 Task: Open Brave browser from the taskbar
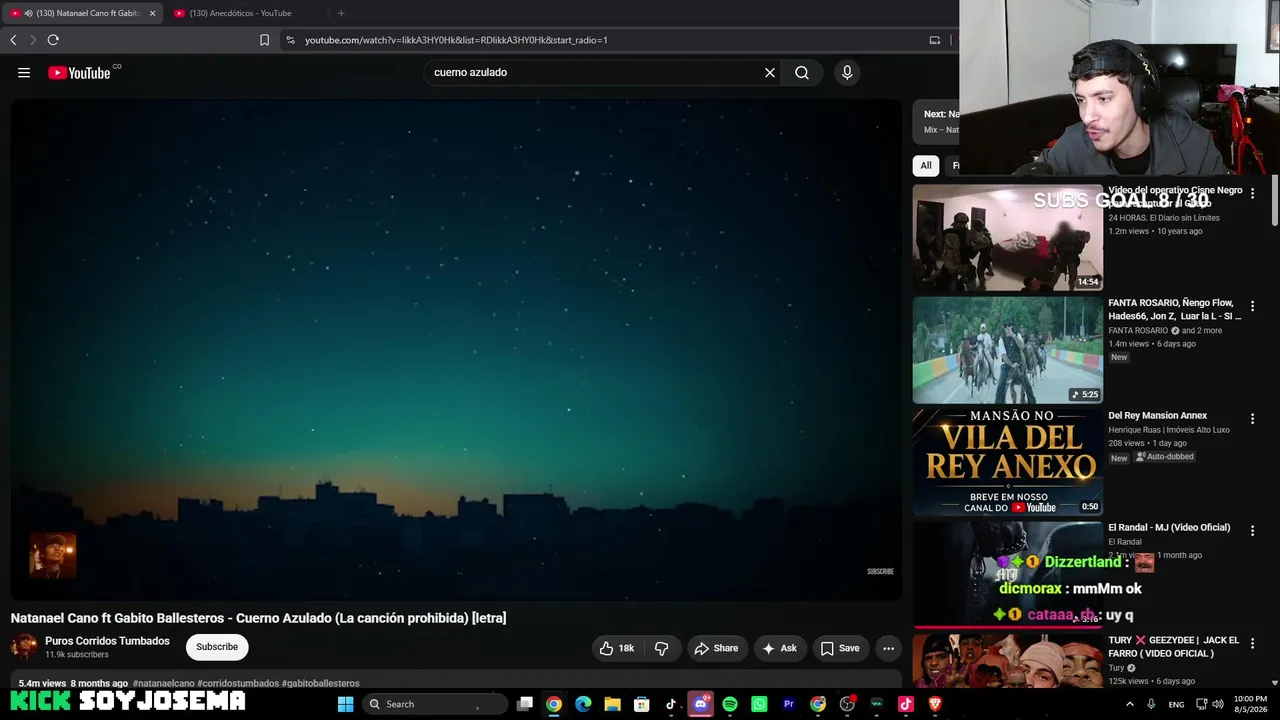click(935, 704)
